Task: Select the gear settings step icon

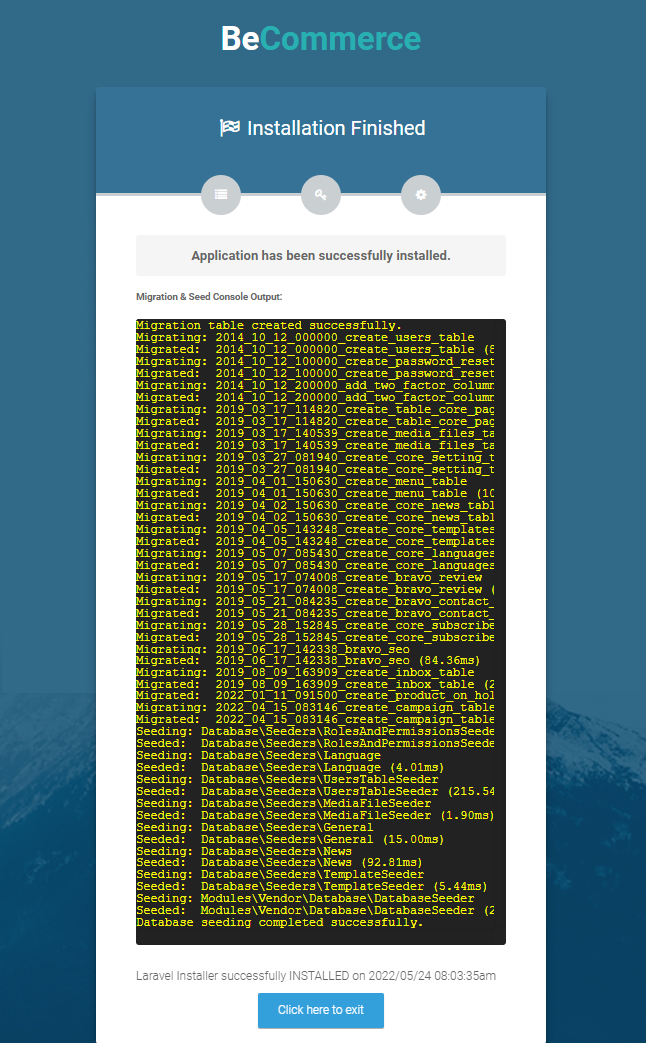Action: (x=420, y=195)
